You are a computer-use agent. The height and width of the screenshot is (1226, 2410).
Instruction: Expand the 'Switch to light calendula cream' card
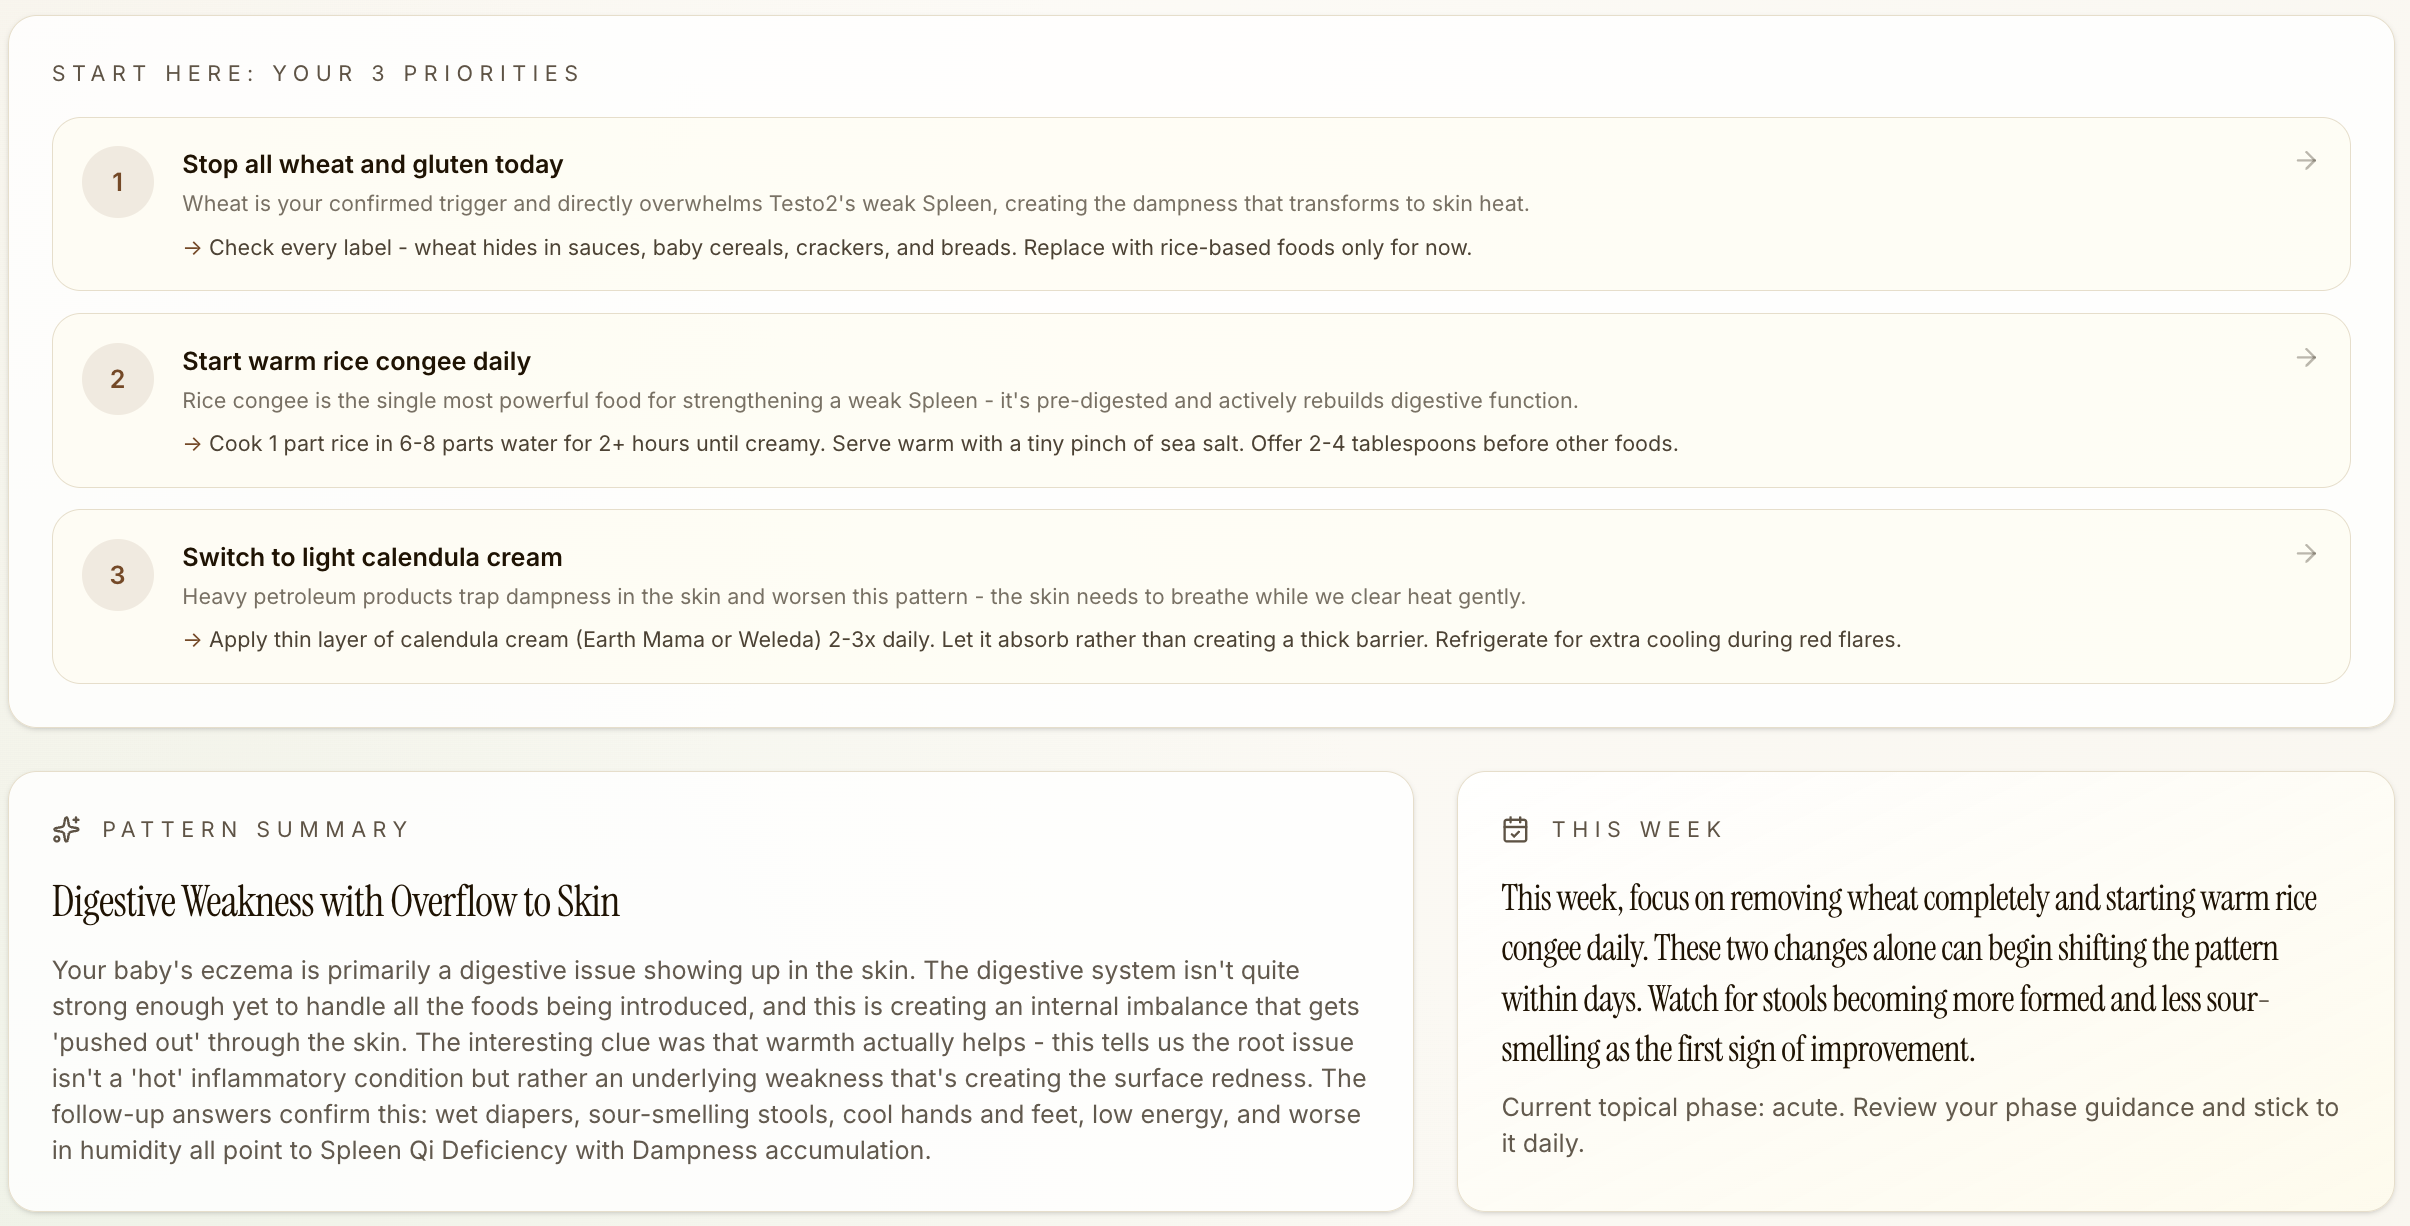(x=372, y=557)
